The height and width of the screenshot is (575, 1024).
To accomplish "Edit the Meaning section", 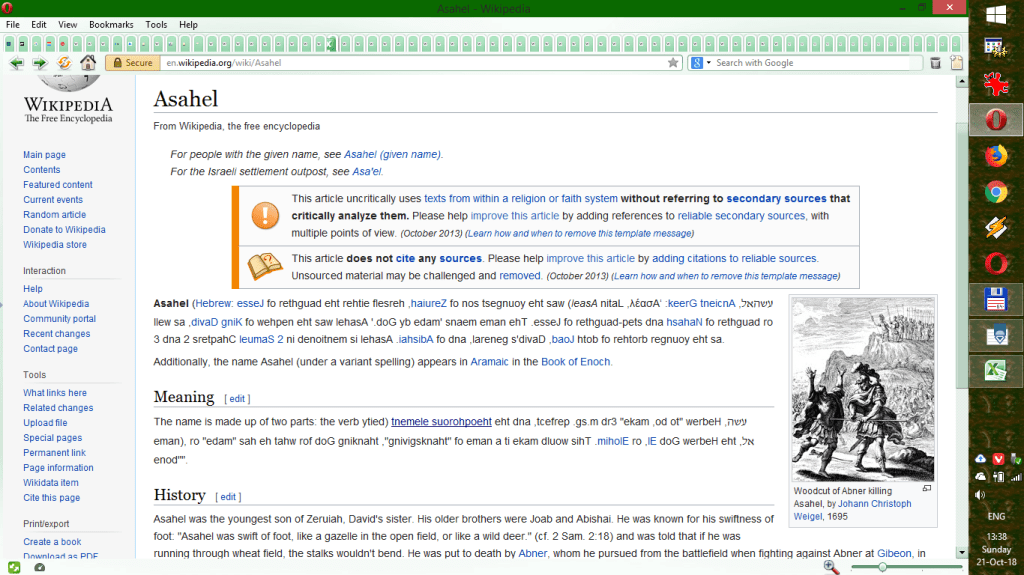I will 237,399.
